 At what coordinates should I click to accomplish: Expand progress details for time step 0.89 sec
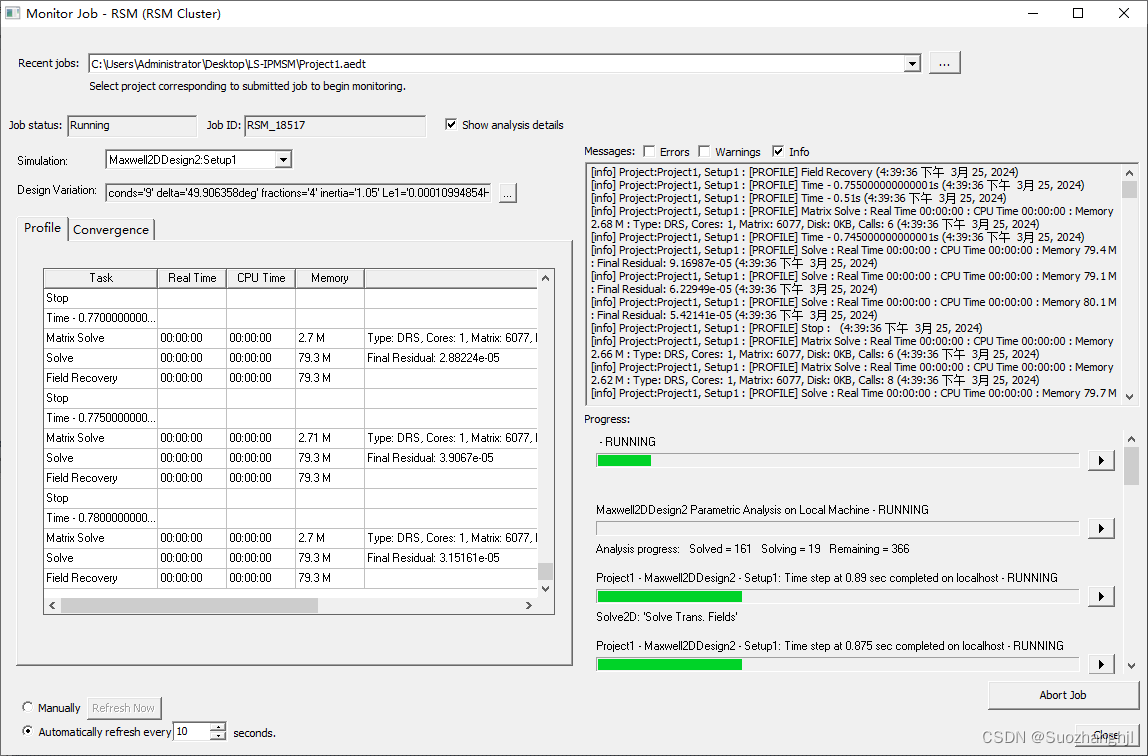pos(1101,596)
